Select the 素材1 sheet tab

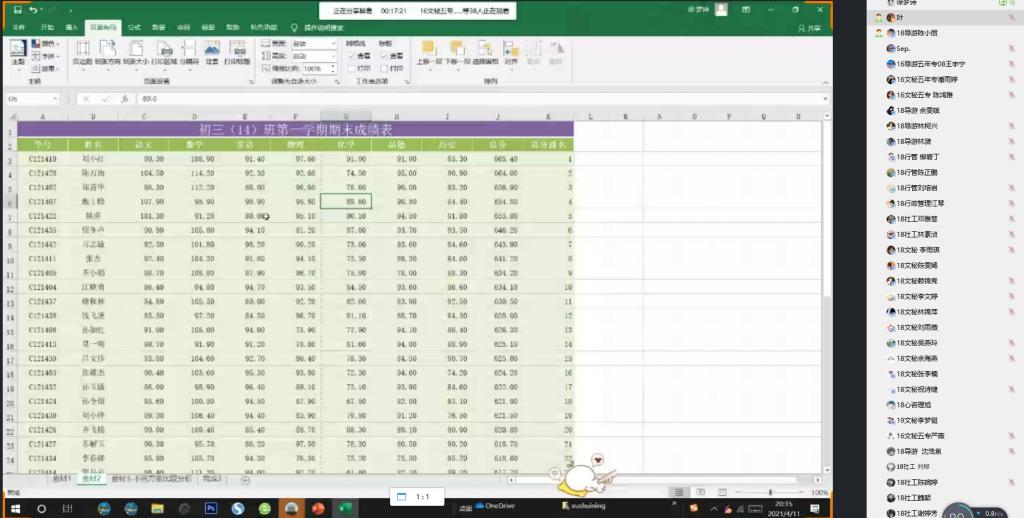click(x=62, y=480)
